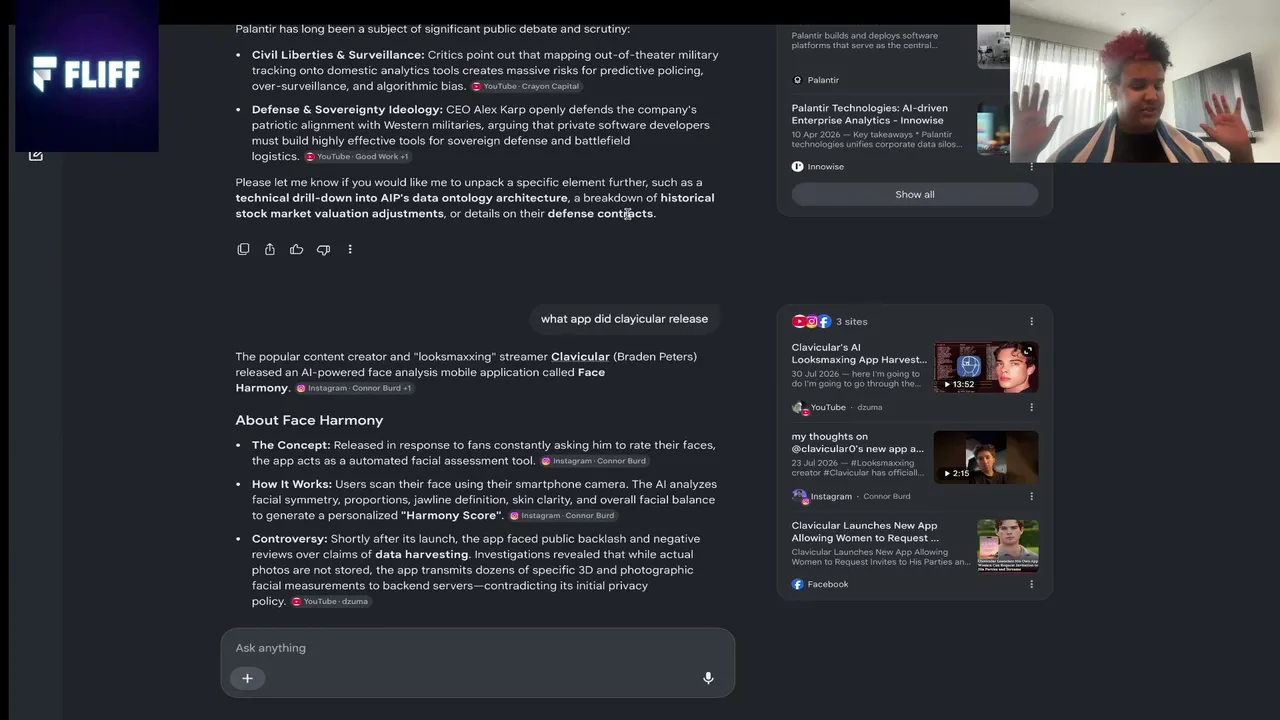Give the Palantir response a thumbs up

(296, 249)
